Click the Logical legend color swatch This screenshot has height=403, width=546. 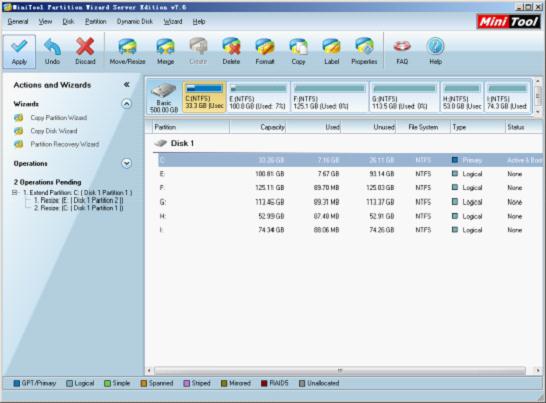coord(69,383)
